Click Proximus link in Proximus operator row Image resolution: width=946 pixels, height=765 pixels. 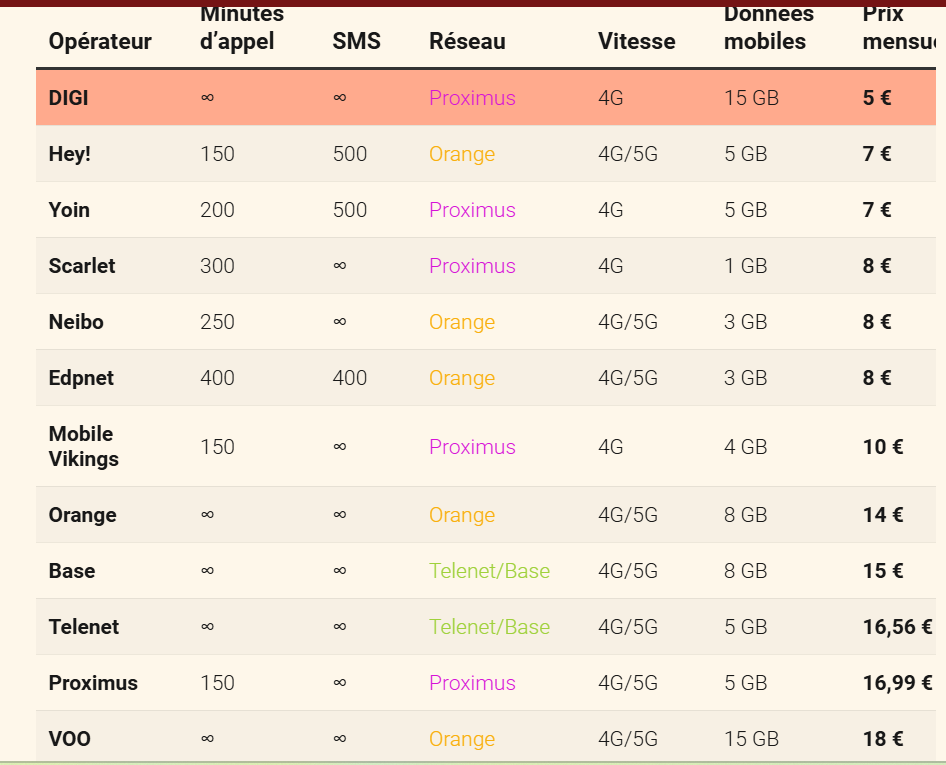[x=472, y=683]
